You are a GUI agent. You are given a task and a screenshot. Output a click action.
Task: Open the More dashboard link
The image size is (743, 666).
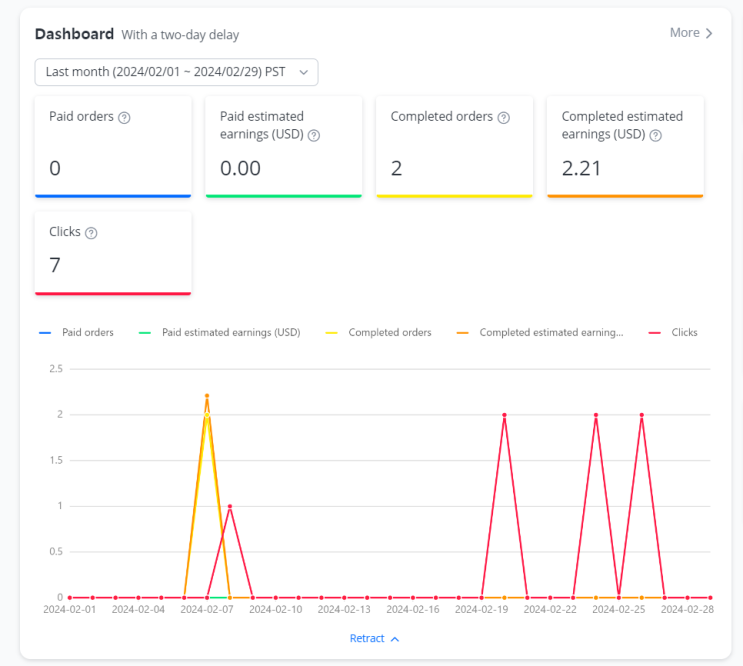(x=691, y=33)
